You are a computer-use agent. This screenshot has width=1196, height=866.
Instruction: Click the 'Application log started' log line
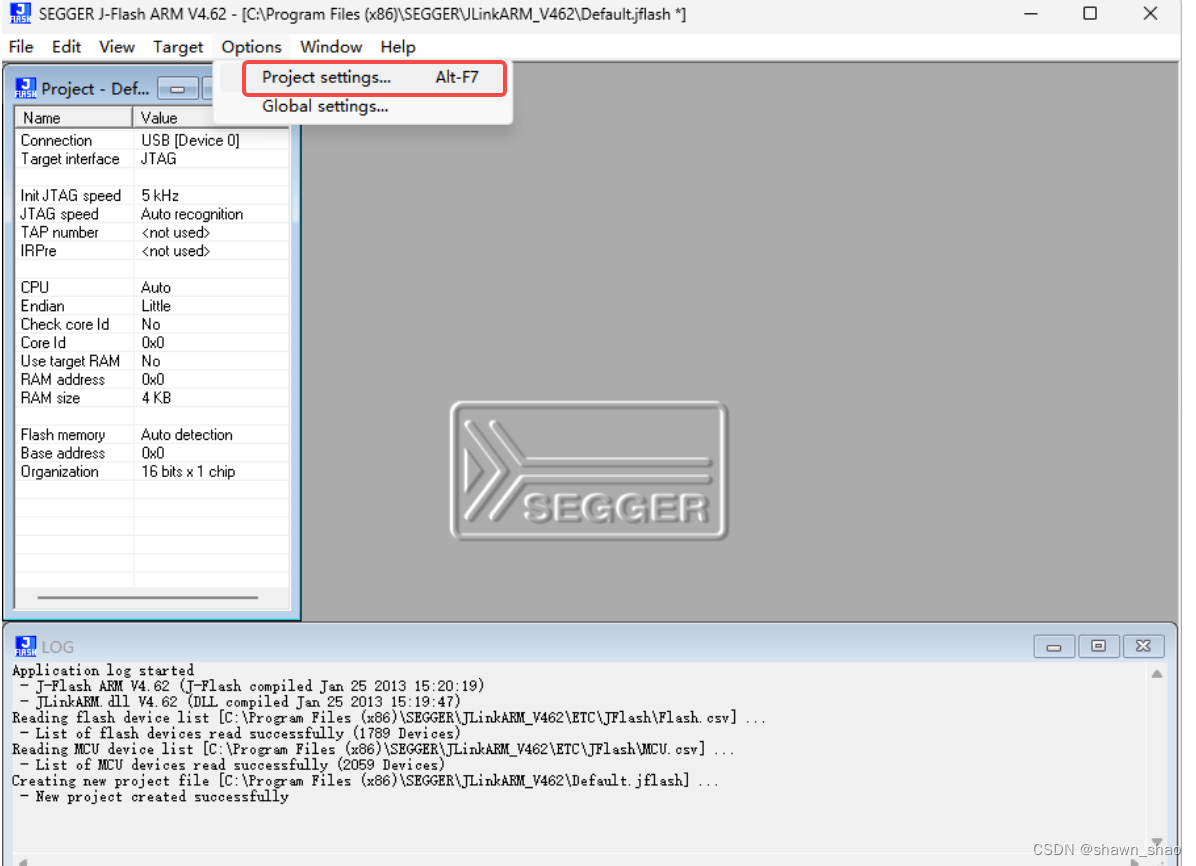103,670
